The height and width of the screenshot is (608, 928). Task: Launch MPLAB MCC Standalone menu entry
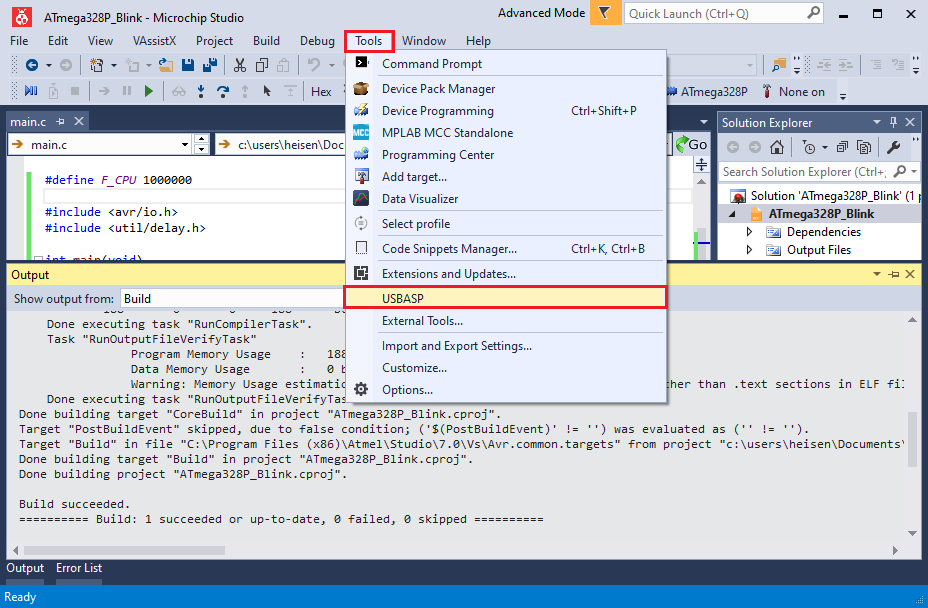click(x=506, y=133)
